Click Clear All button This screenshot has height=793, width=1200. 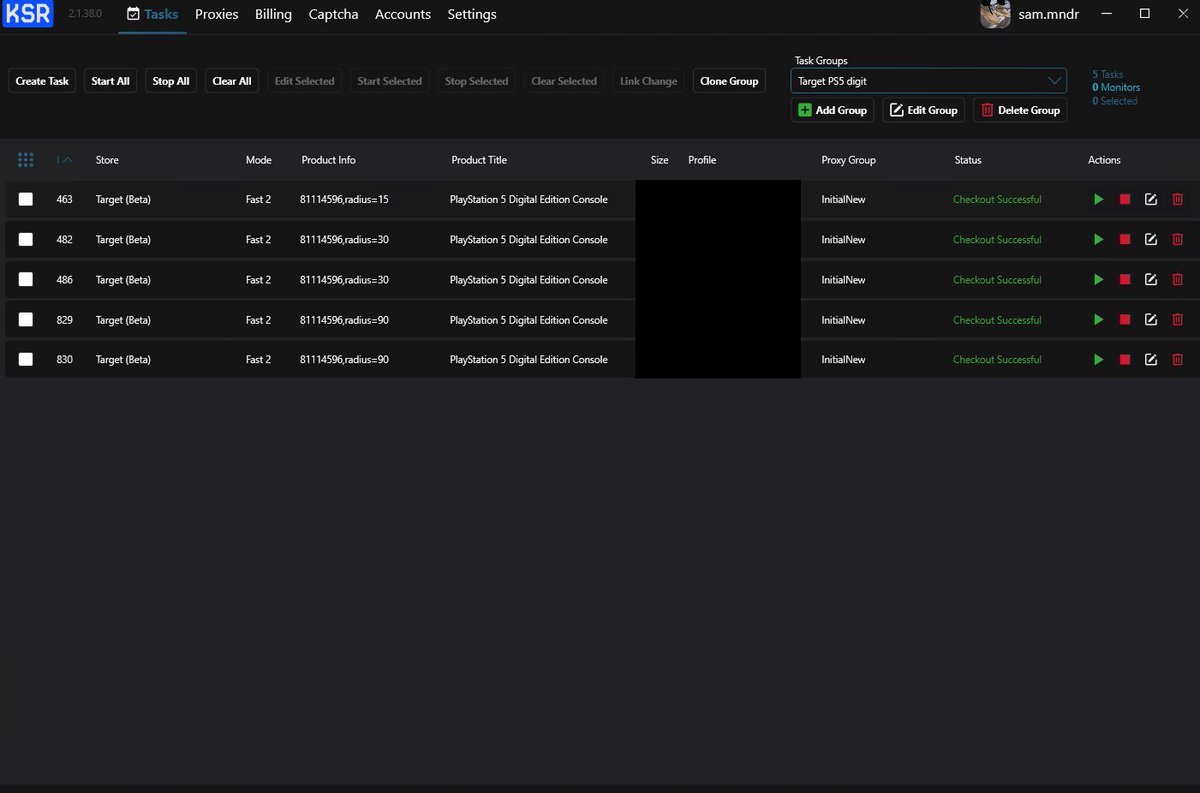232,81
